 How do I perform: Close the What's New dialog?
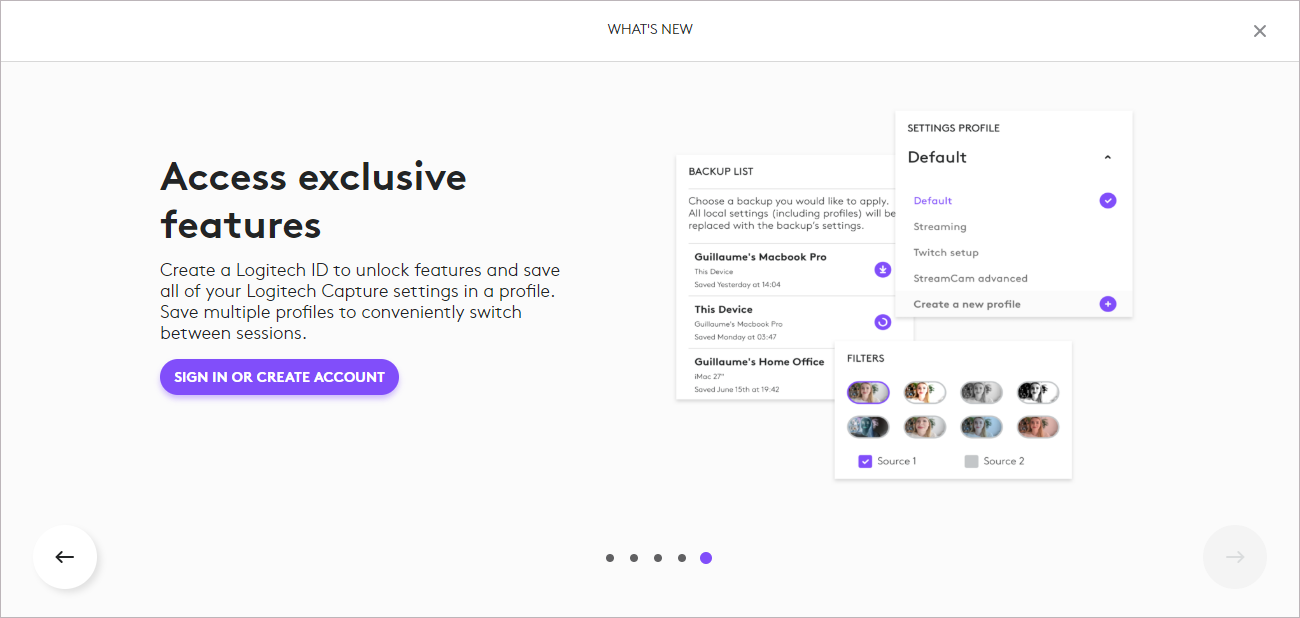[x=1260, y=31]
